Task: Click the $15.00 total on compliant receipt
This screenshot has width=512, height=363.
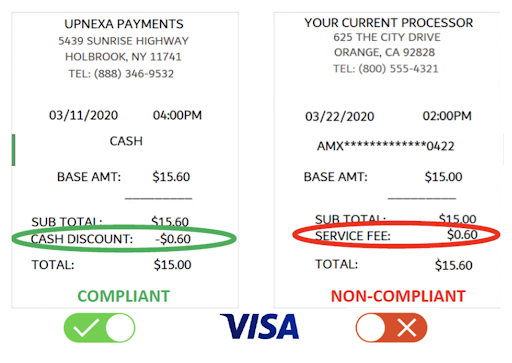Action: (172, 265)
